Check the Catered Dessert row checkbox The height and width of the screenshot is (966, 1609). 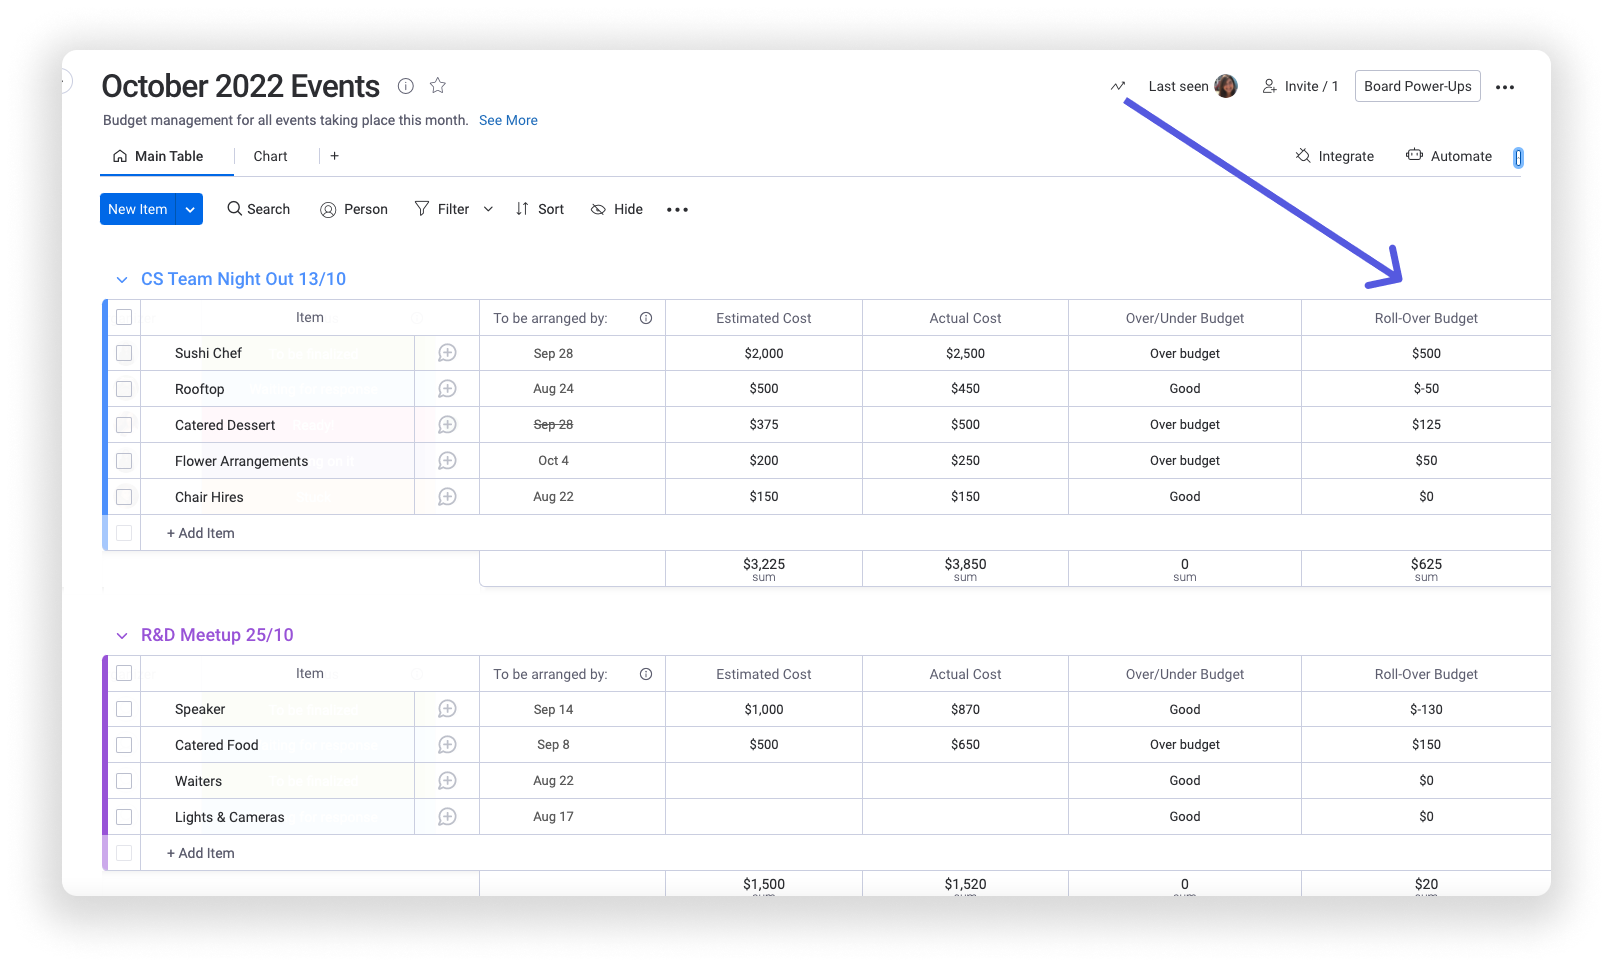(x=124, y=425)
